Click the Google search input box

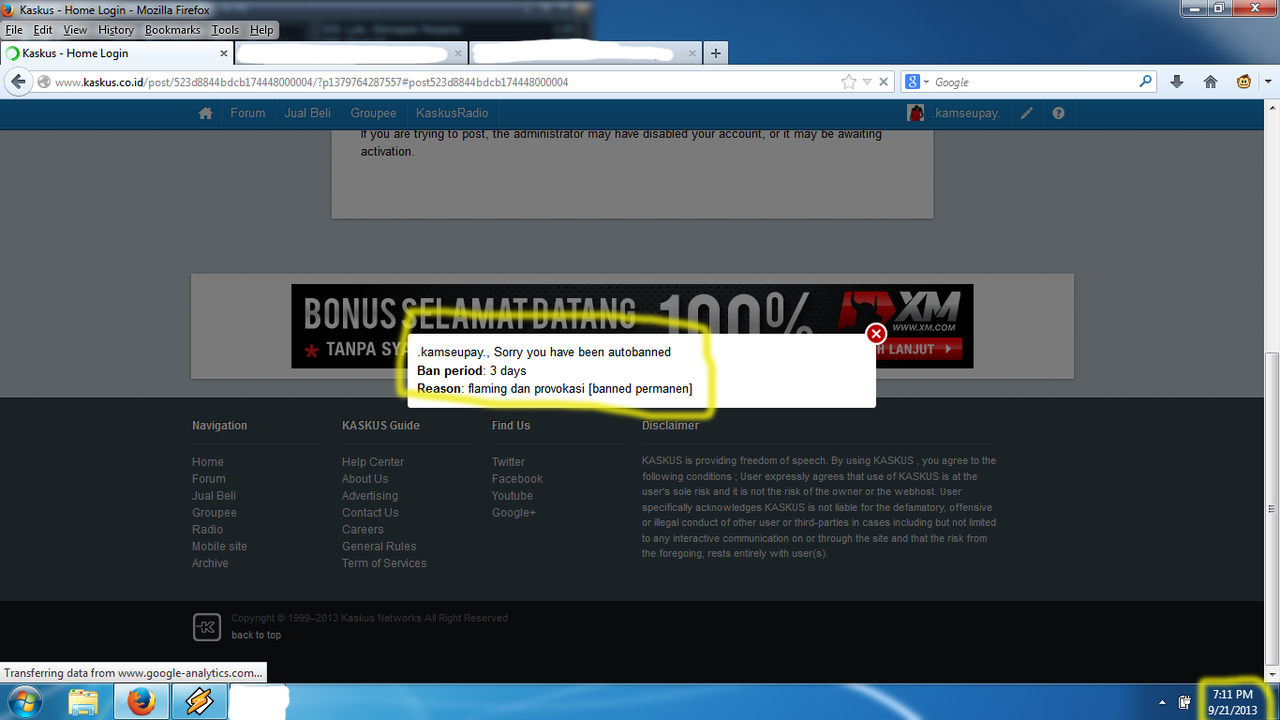[x=1035, y=82]
